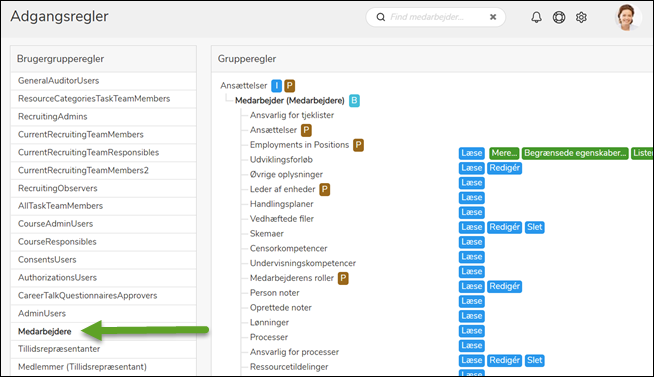
Task: Click the magnifier search icon
Action: 380,17
